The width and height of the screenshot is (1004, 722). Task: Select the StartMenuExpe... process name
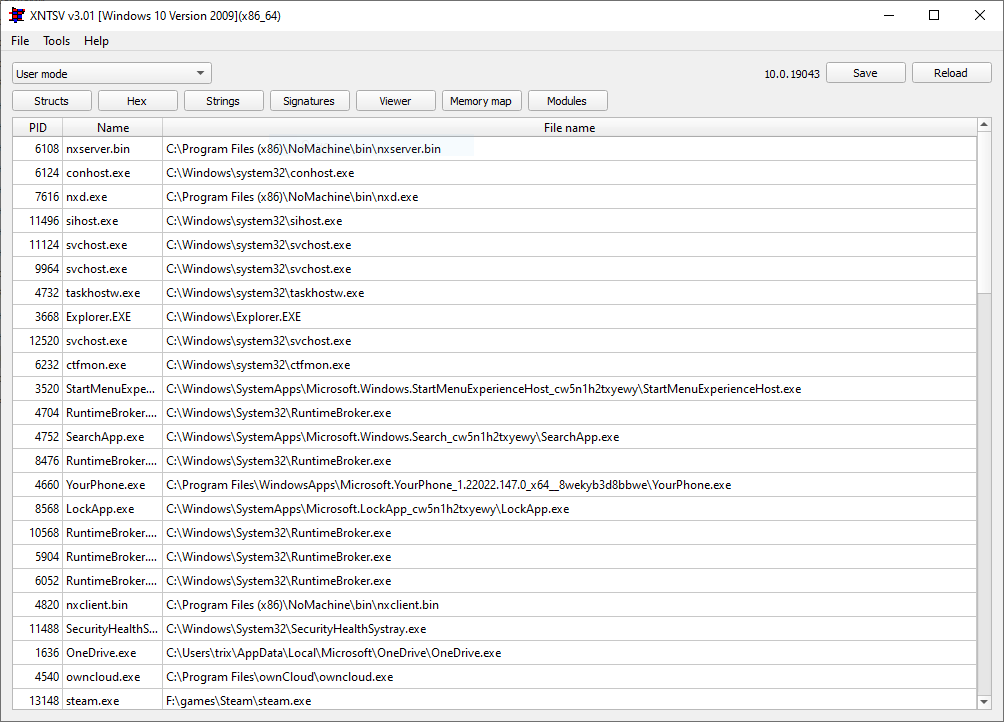(111, 389)
